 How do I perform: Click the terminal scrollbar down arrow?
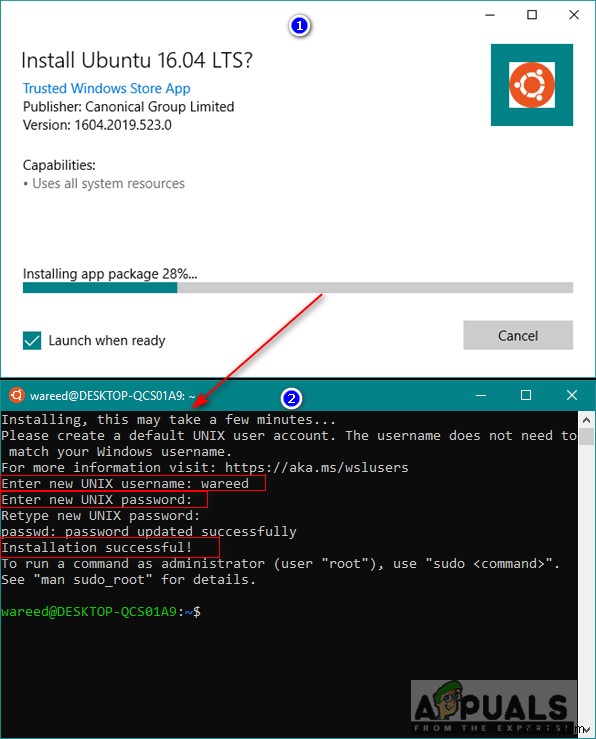coord(586,730)
